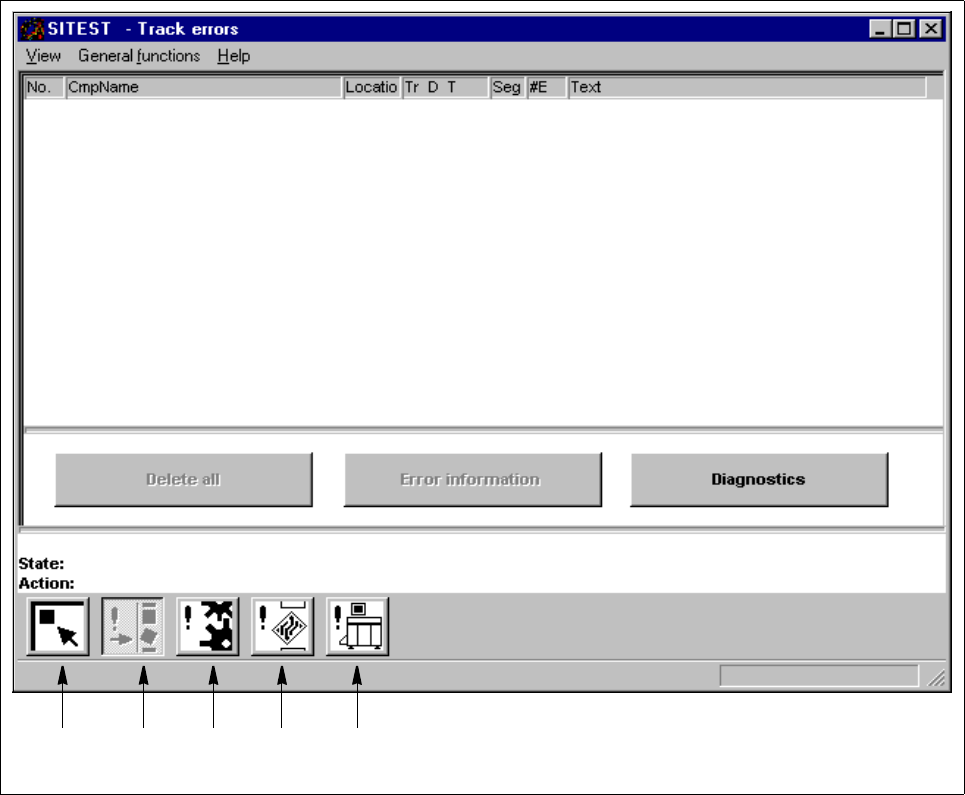Image resolution: width=965 pixels, height=795 pixels.
Task: Click the CmpName column header
Action: tap(204, 87)
